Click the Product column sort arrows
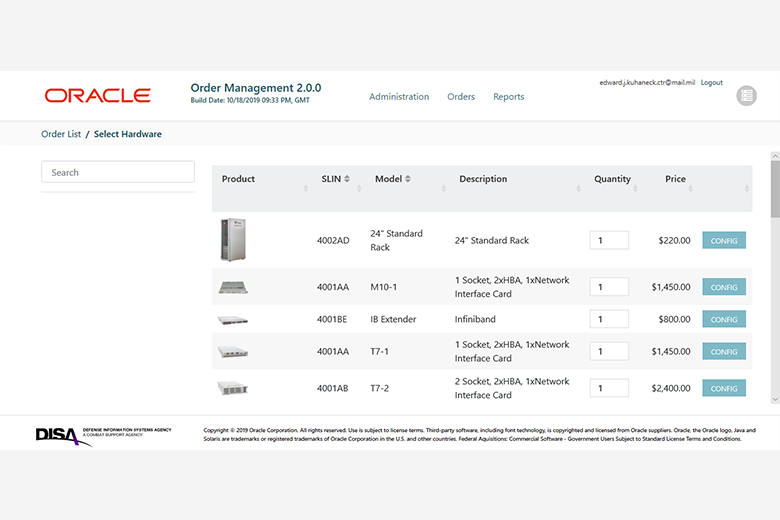The width and height of the screenshot is (780, 520). pyautogui.click(x=305, y=189)
